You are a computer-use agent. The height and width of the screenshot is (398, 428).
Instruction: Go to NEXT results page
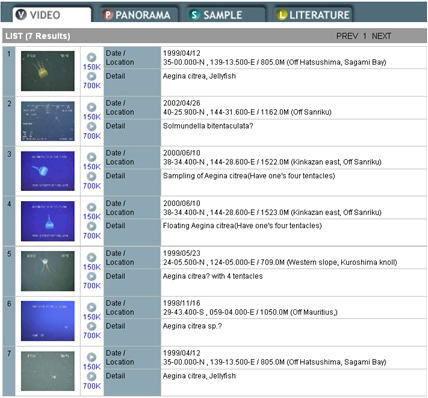(381, 36)
